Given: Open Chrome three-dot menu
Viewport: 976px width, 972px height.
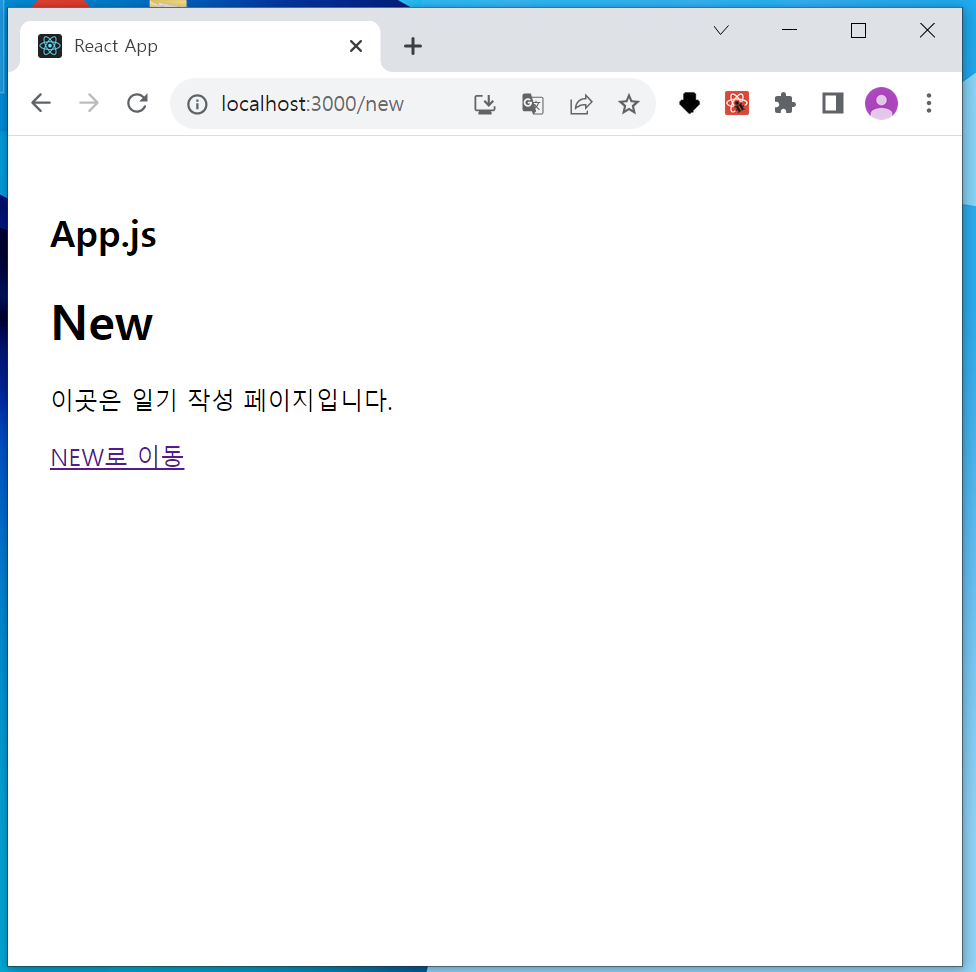Looking at the screenshot, I should [929, 103].
